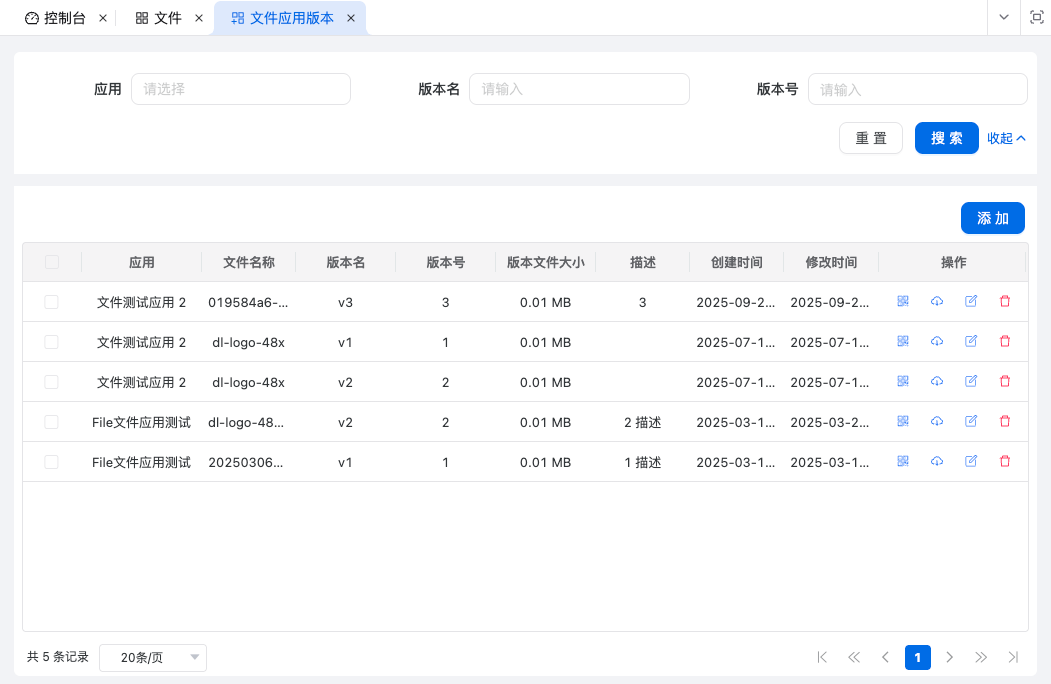Viewport: 1051px width, 684px height.
Task: Delete the dl-logo-48x v2 version
Action: pyautogui.click(x=1005, y=381)
